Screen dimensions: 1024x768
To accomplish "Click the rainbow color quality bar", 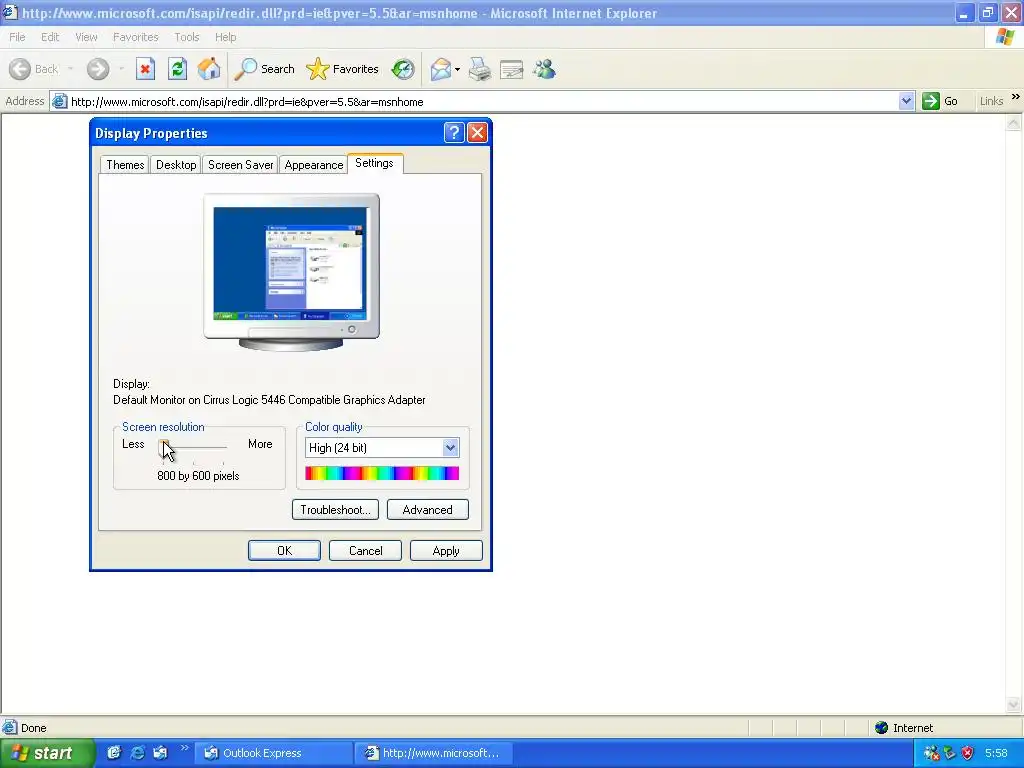I will coord(382,473).
